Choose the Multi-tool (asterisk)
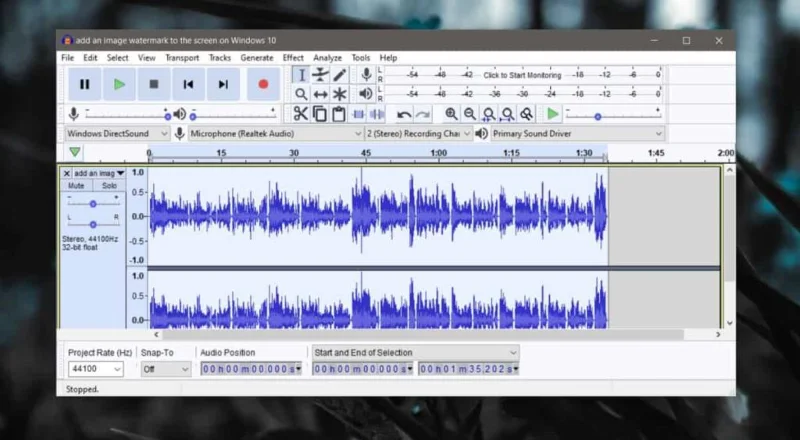This screenshot has width=800, height=440. point(340,94)
